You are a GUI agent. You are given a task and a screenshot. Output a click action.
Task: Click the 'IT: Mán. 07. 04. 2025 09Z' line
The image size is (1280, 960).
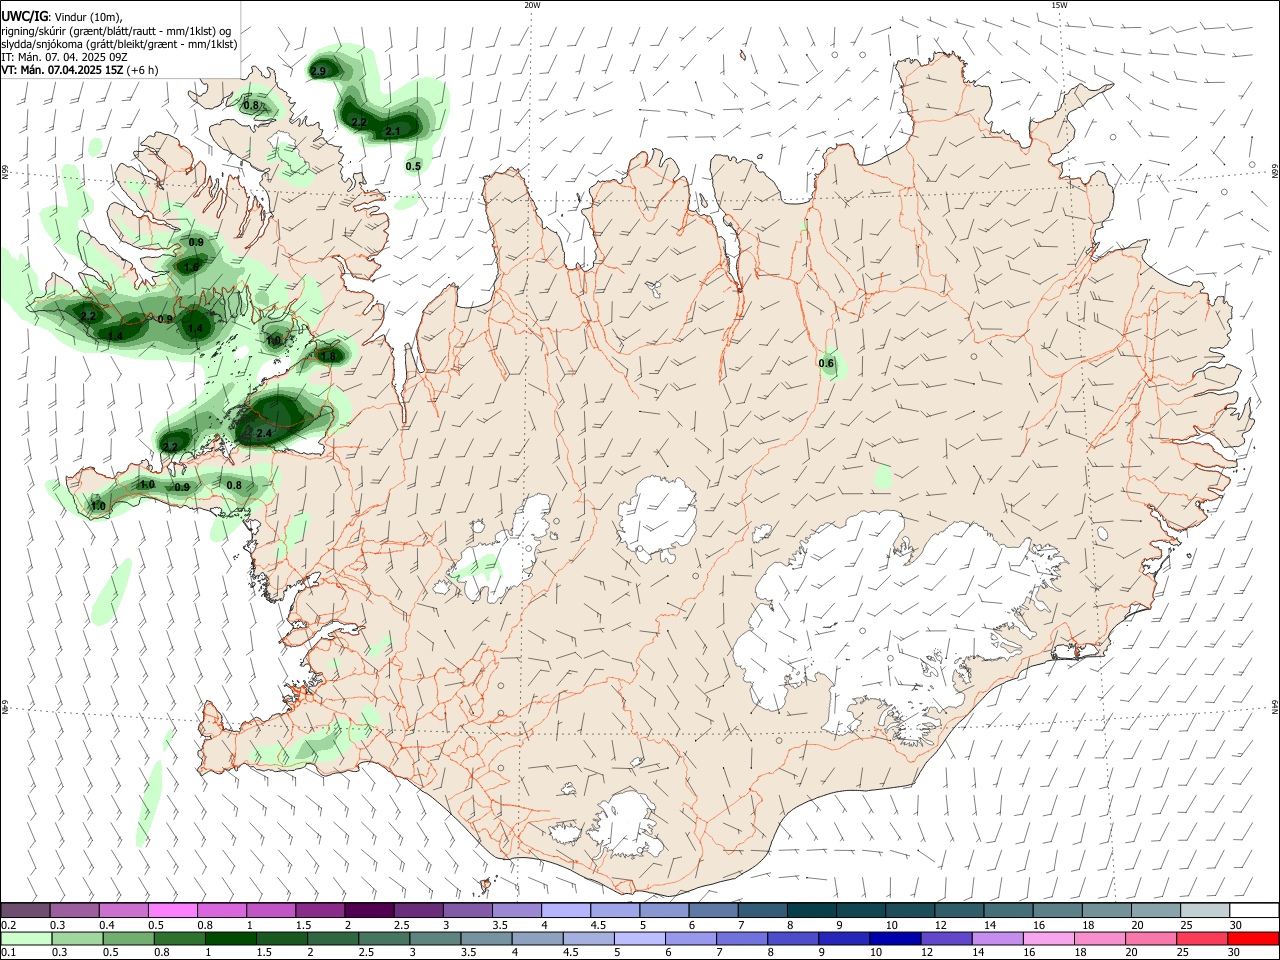pyautogui.click(x=64, y=57)
